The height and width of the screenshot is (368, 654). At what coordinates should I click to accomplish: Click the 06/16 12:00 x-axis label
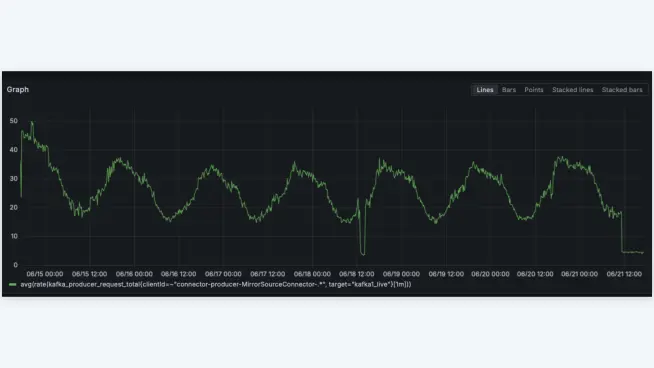point(179,274)
